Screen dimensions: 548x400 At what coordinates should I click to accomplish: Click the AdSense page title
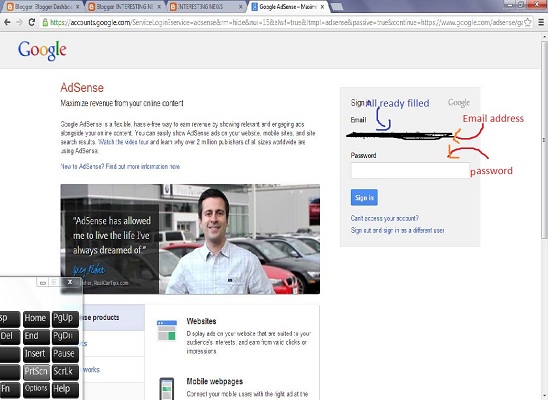click(82, 88)
